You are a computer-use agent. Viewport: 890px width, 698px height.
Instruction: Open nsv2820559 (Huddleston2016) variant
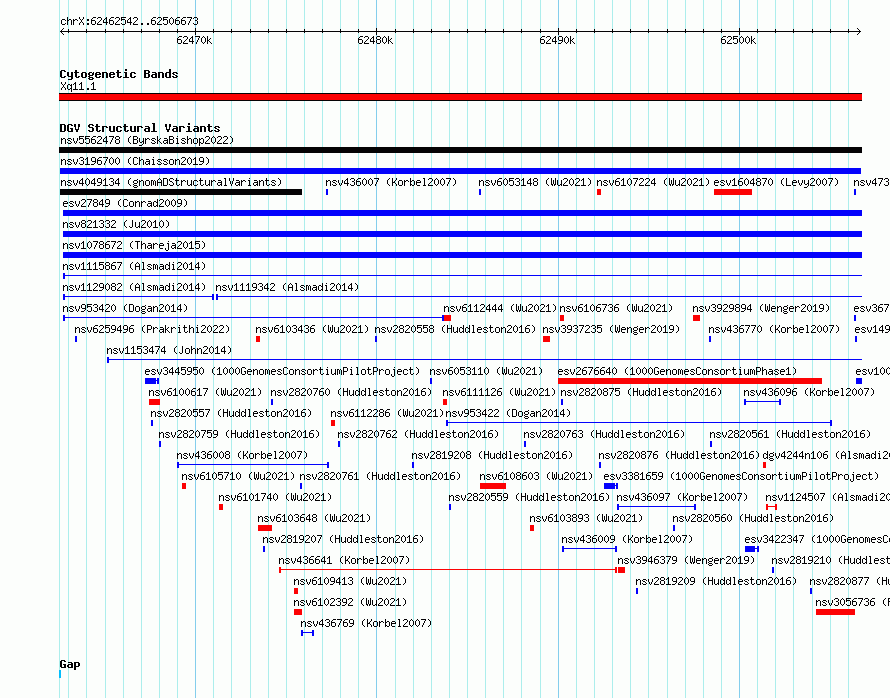pyautogui.click(x=529, y=497)
